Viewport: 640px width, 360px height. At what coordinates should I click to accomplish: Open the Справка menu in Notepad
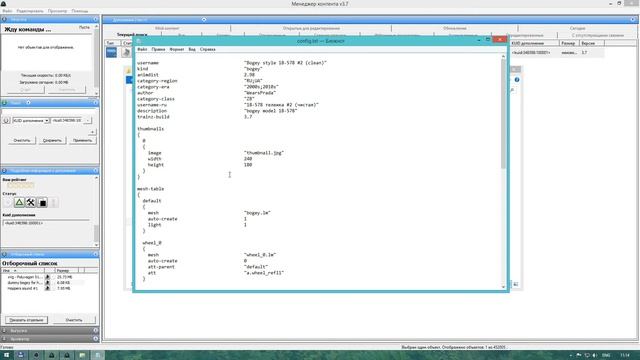pyautogui.click(x=208, y=49)
